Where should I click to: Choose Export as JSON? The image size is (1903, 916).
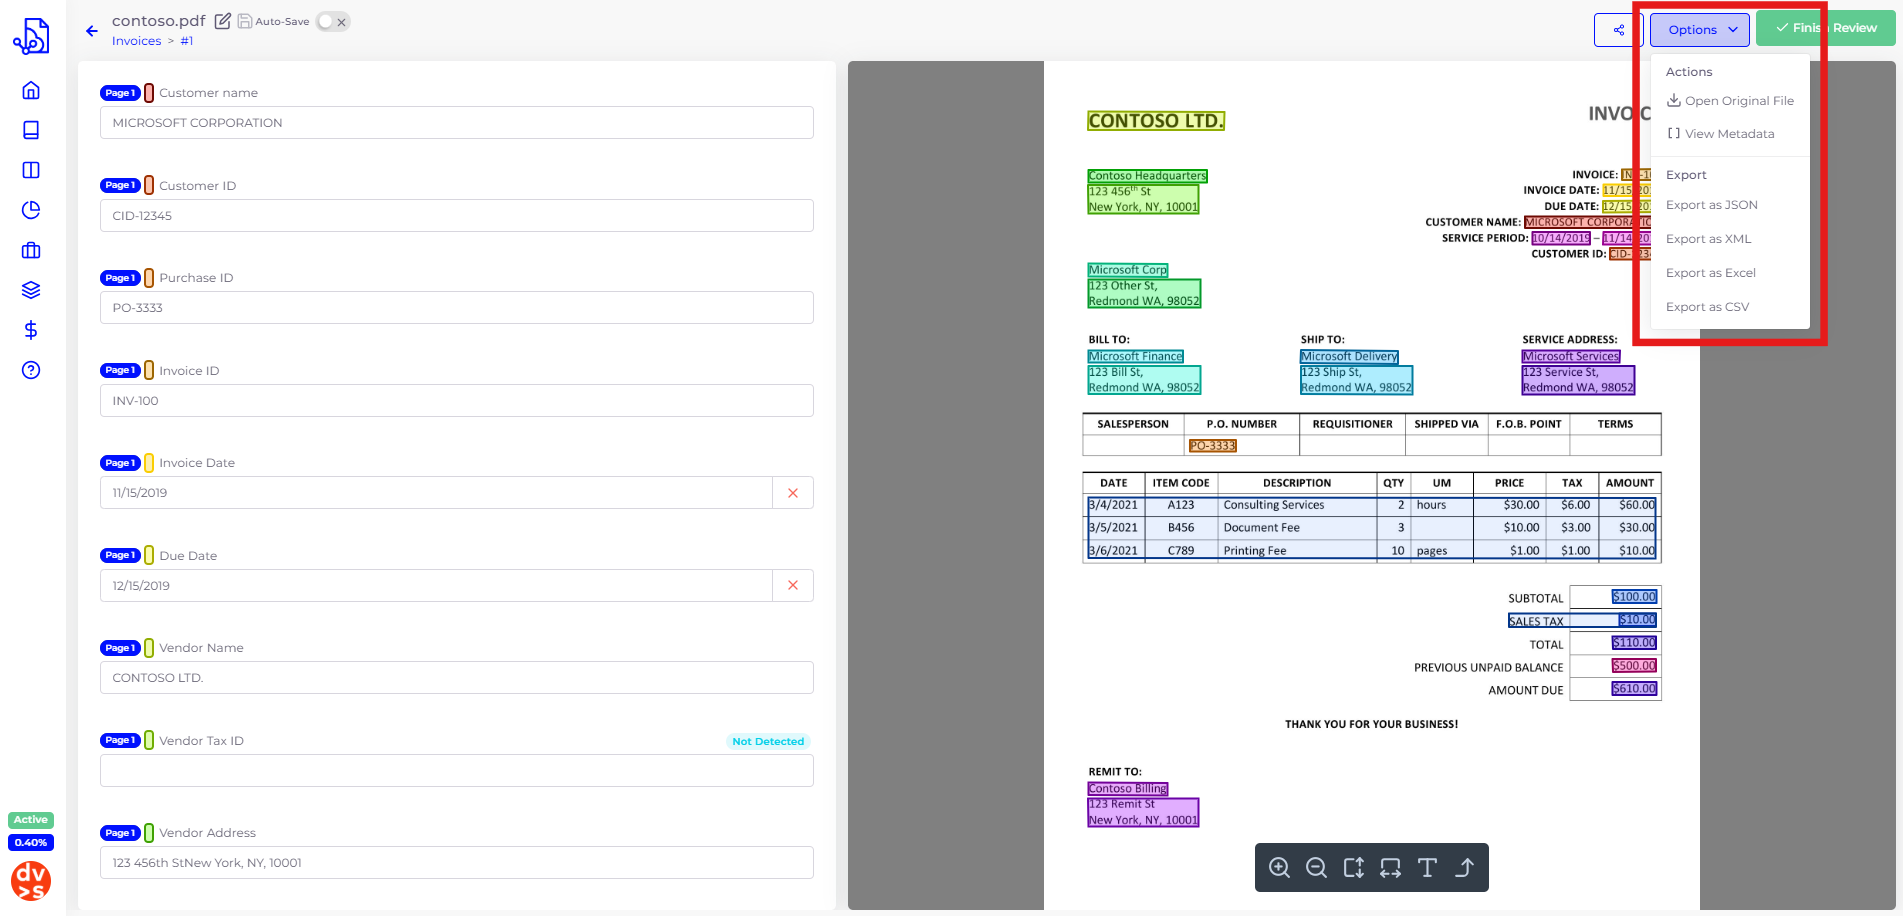1711,205
